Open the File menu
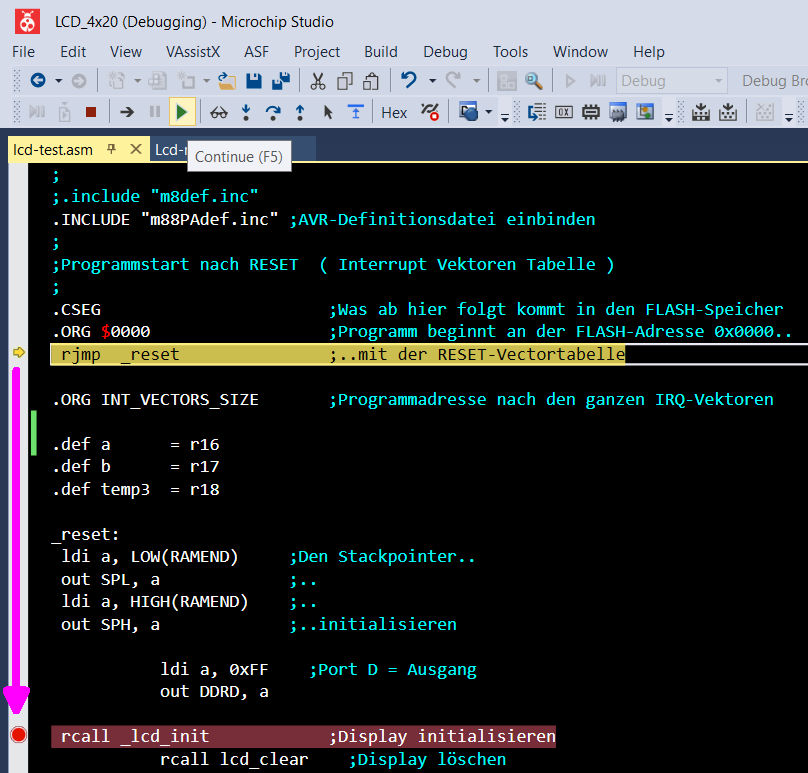Screen dimensions: 808x773 [23, 52]
